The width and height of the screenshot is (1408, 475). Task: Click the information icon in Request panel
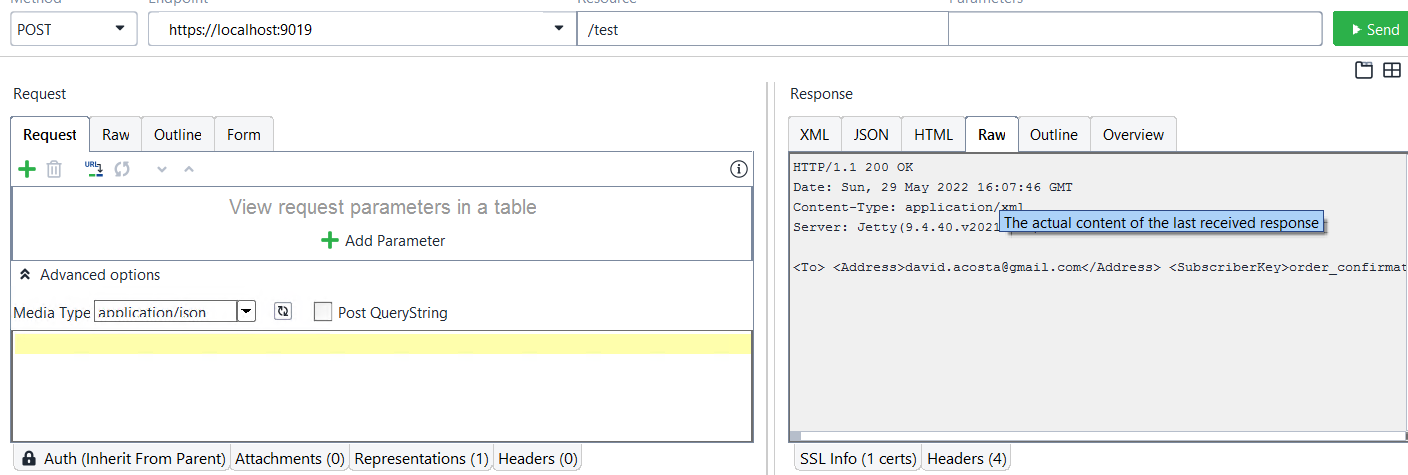point(739,169)
